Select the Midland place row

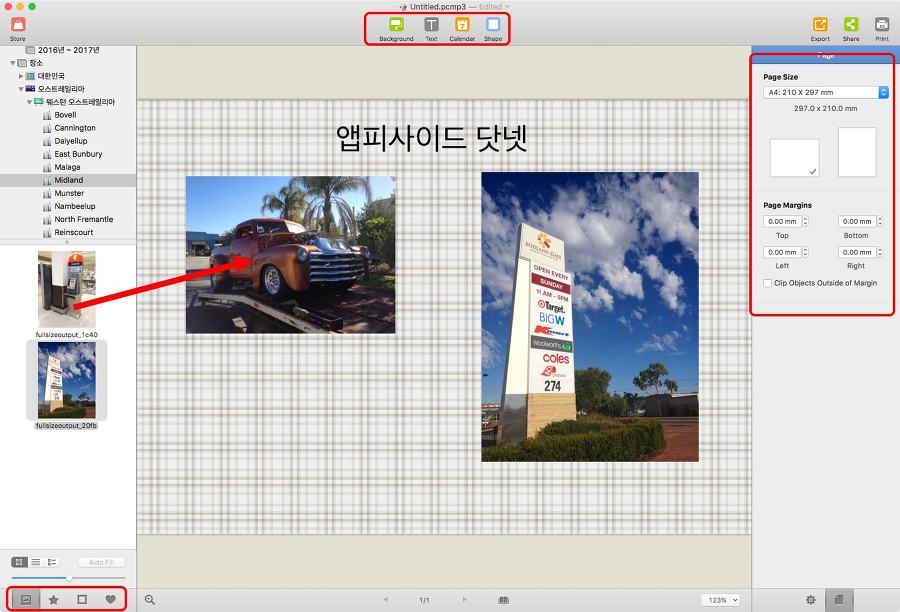coord(68,180)
